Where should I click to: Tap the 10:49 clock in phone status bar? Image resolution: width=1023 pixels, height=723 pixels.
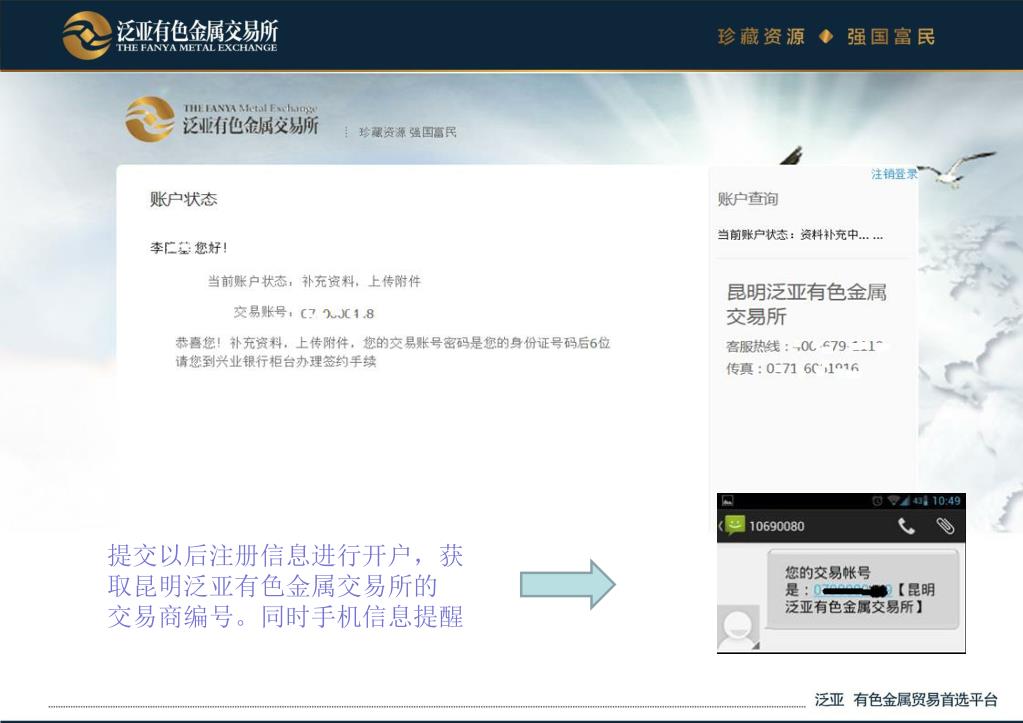[x=946, y=501]
